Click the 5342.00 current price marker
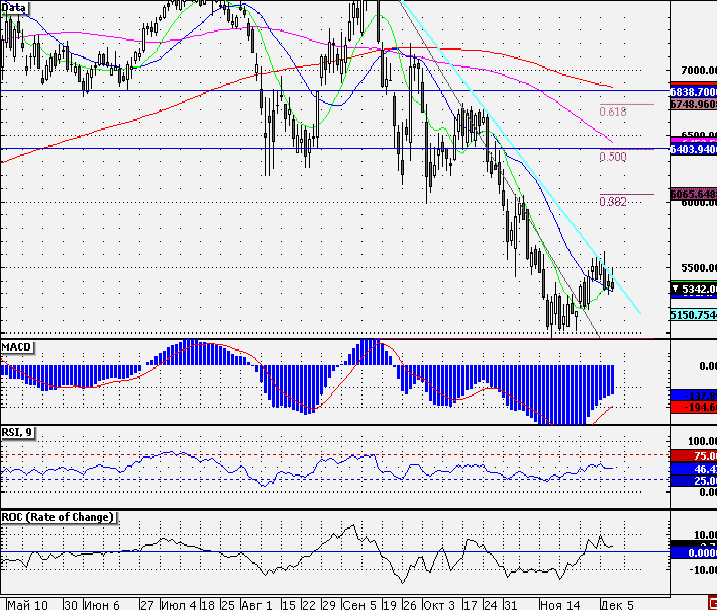The width and height of the screenshot is (717, 610). click(x=694, y=289)
